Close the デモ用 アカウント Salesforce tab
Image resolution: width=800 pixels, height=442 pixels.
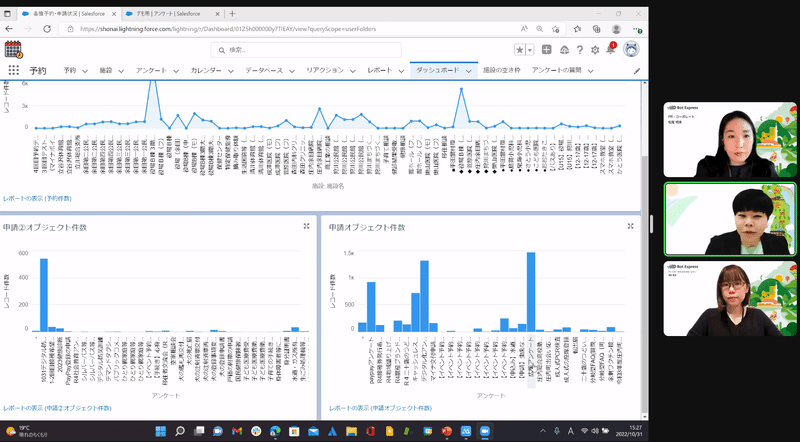coord(218,14)
